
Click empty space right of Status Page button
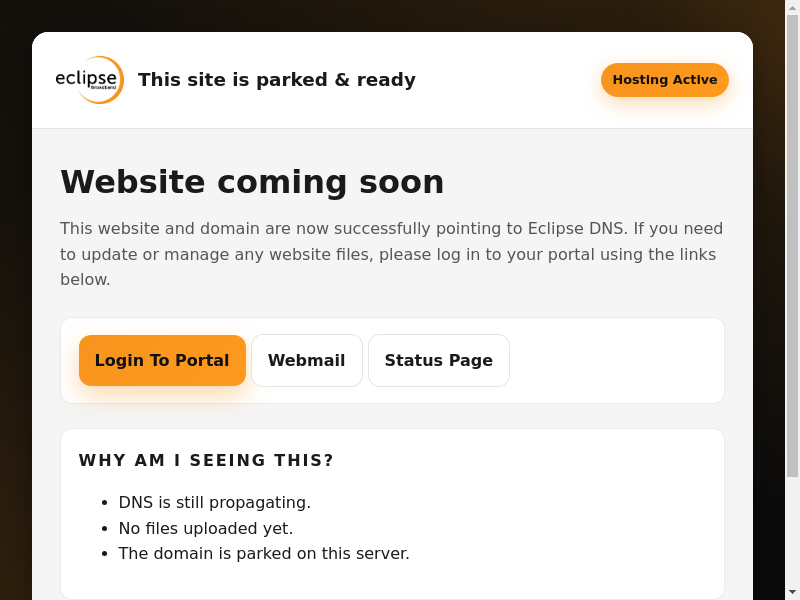point(615,361)
